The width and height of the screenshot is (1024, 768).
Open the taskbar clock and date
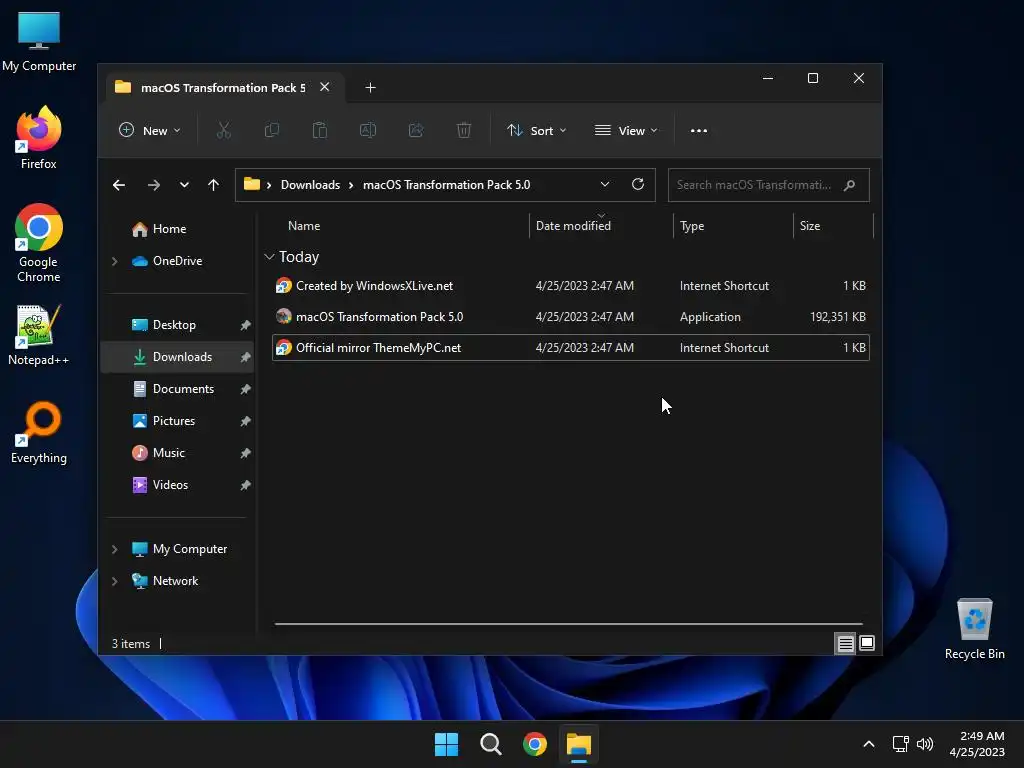[978, 744]
